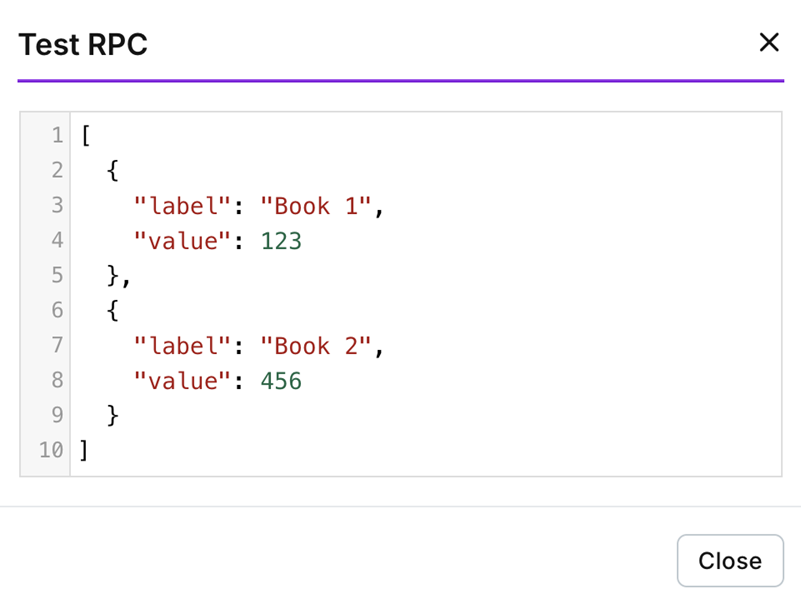Click the opening square bracket on line 1

pyautogui.click(x=87, y=135)
